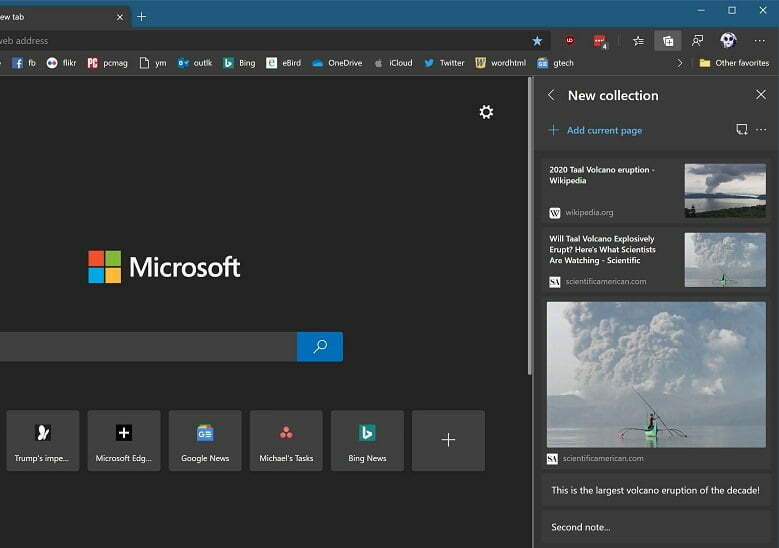Click the favorite star in address bar
Image resolution: width=779 pixels, height=548 pixels.
537,41
